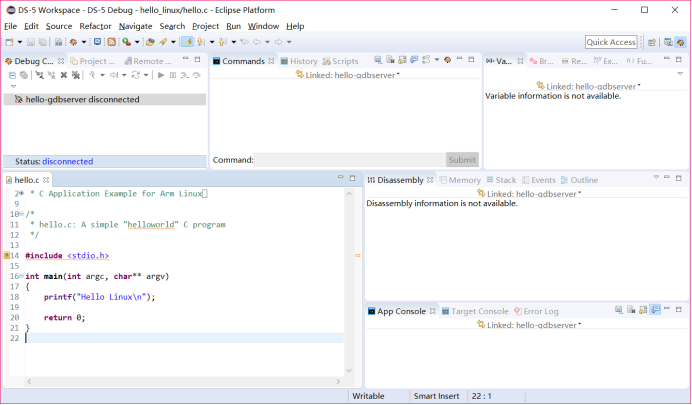The width and height of the screenshot is (692, 405).
Task: Click the disconnected status link
Action: pyautogui.click(x=68, y=161)
